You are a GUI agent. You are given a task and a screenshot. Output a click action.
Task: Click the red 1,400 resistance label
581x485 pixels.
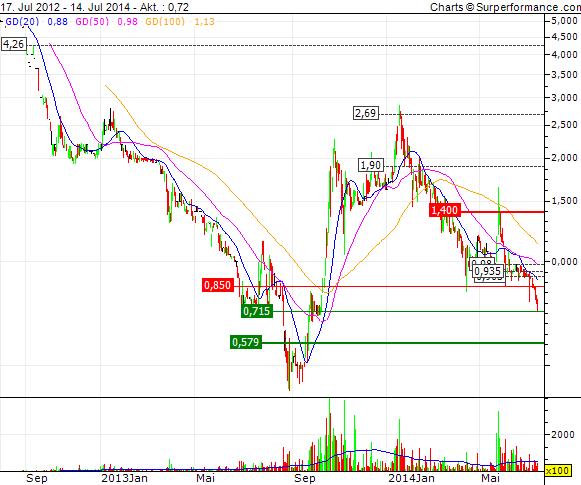[445, 210]
